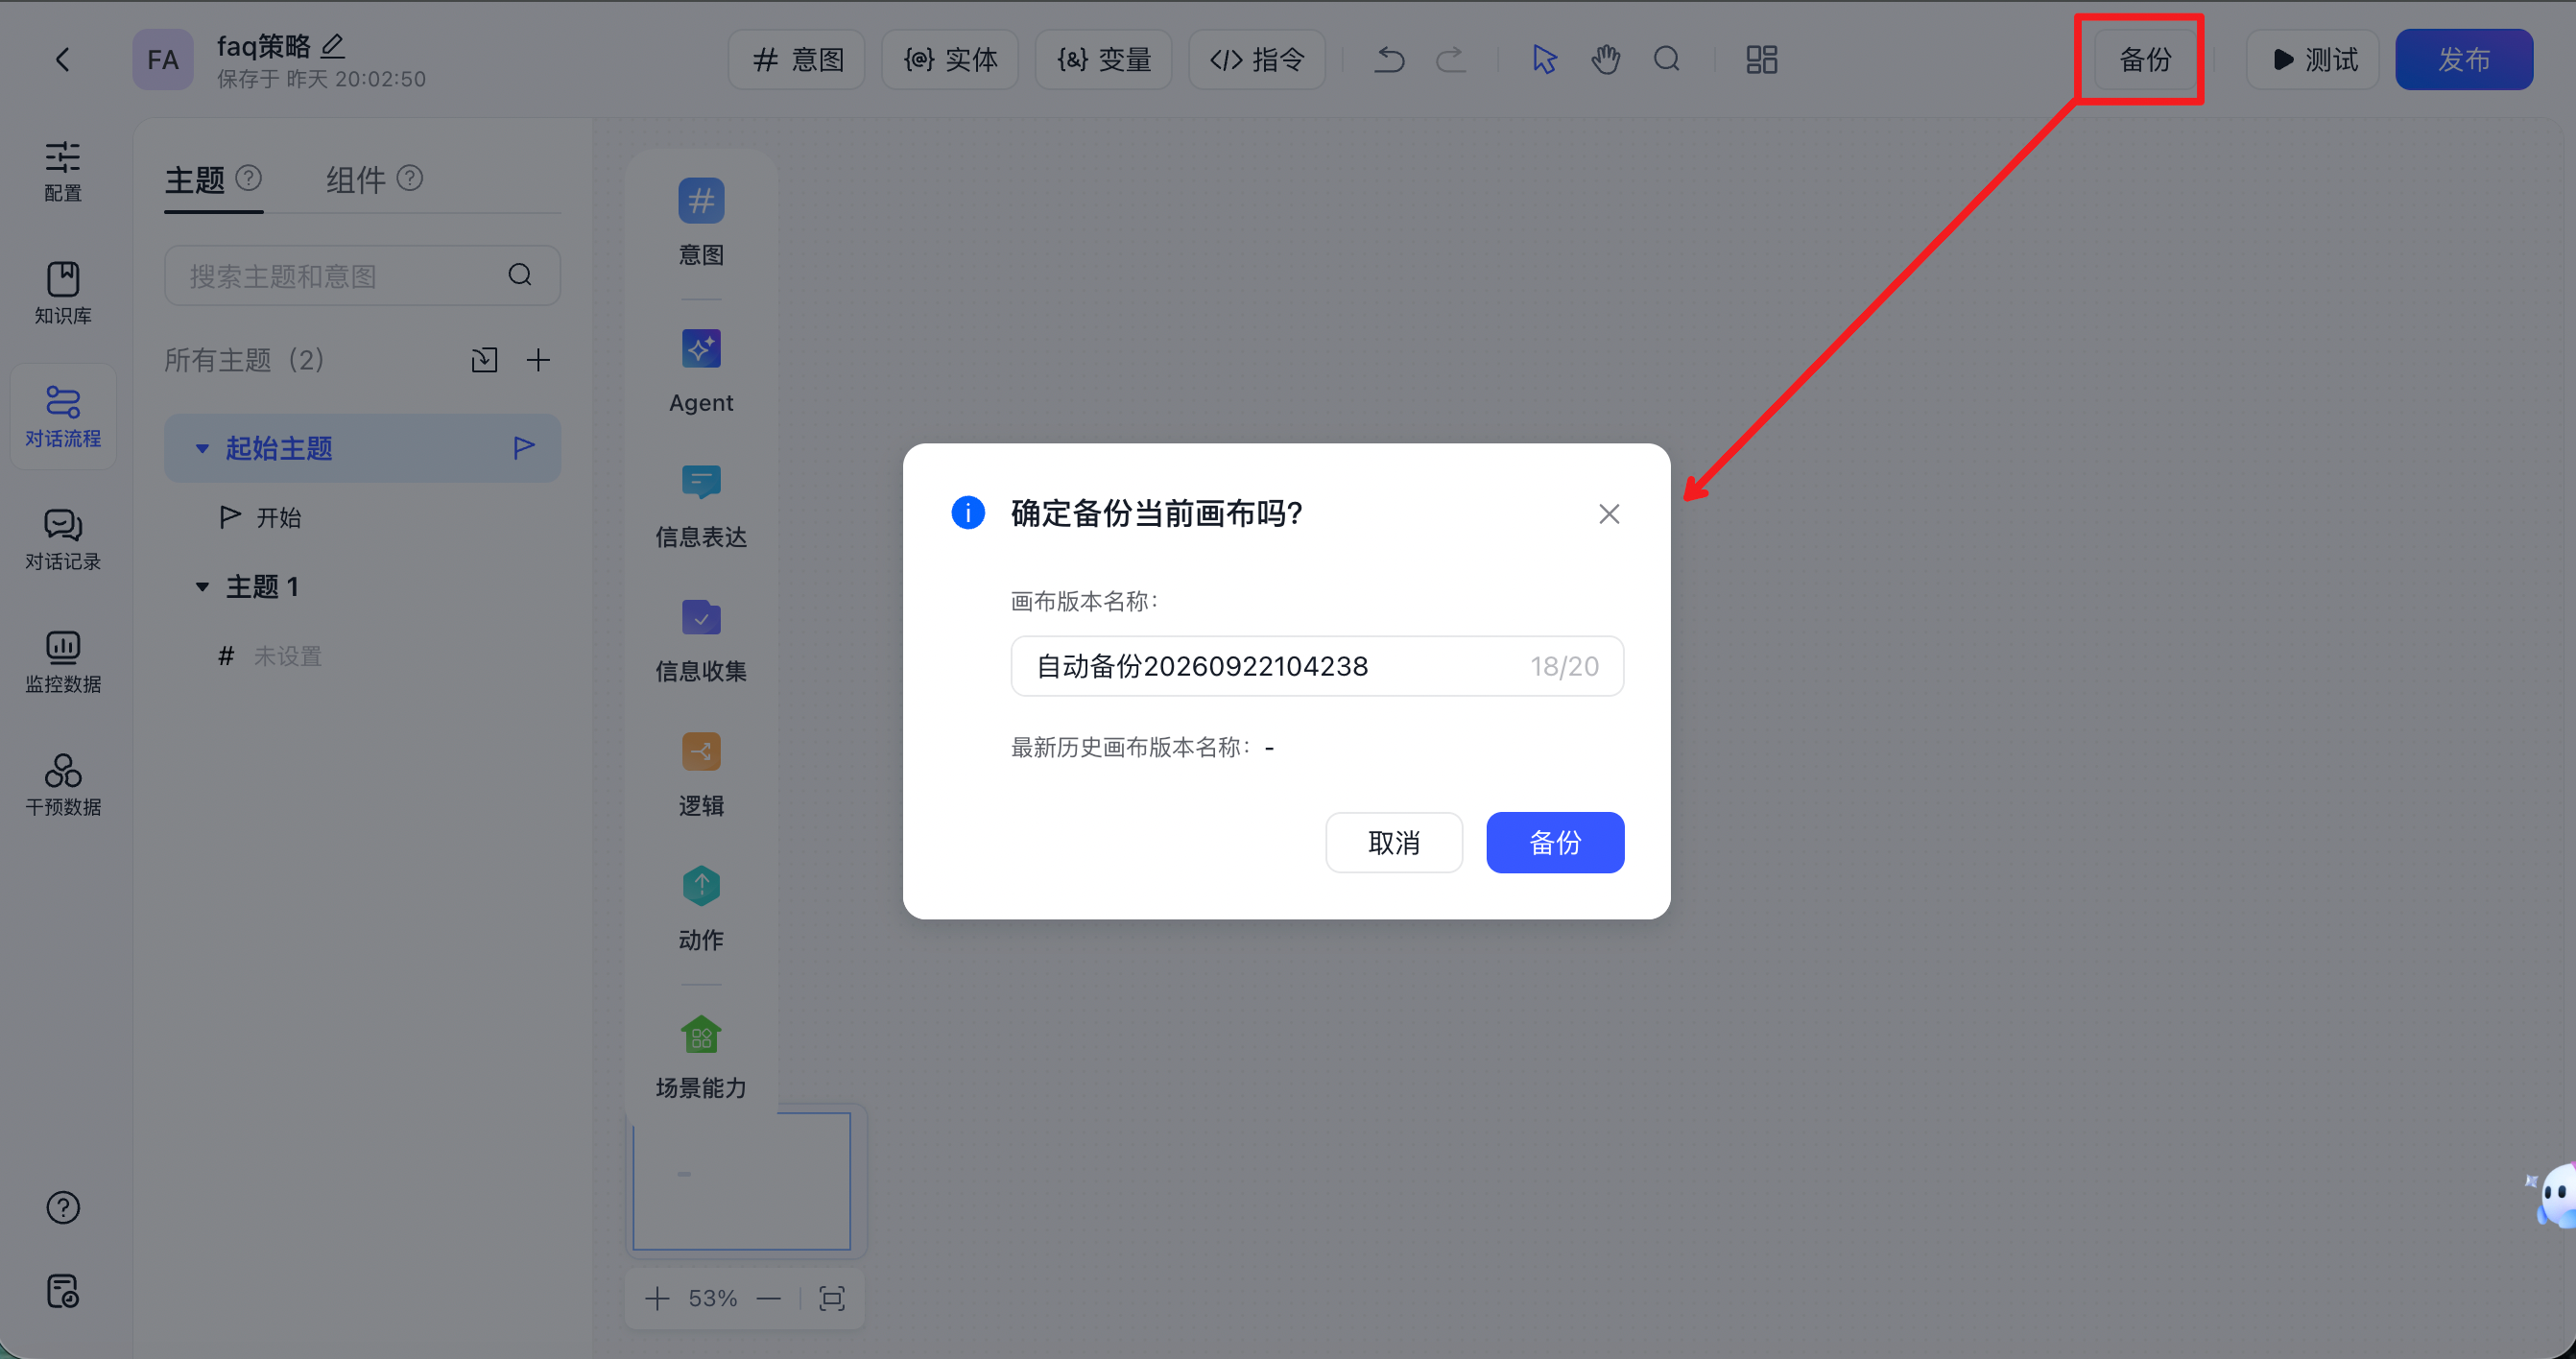Collapse the 起始主题 tree node

coord(202,449)
